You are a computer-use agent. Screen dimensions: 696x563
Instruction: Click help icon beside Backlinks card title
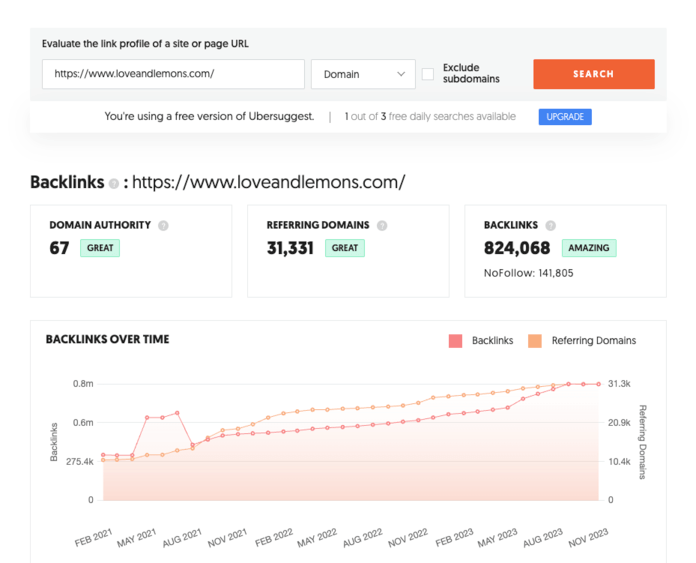[551, 226]
